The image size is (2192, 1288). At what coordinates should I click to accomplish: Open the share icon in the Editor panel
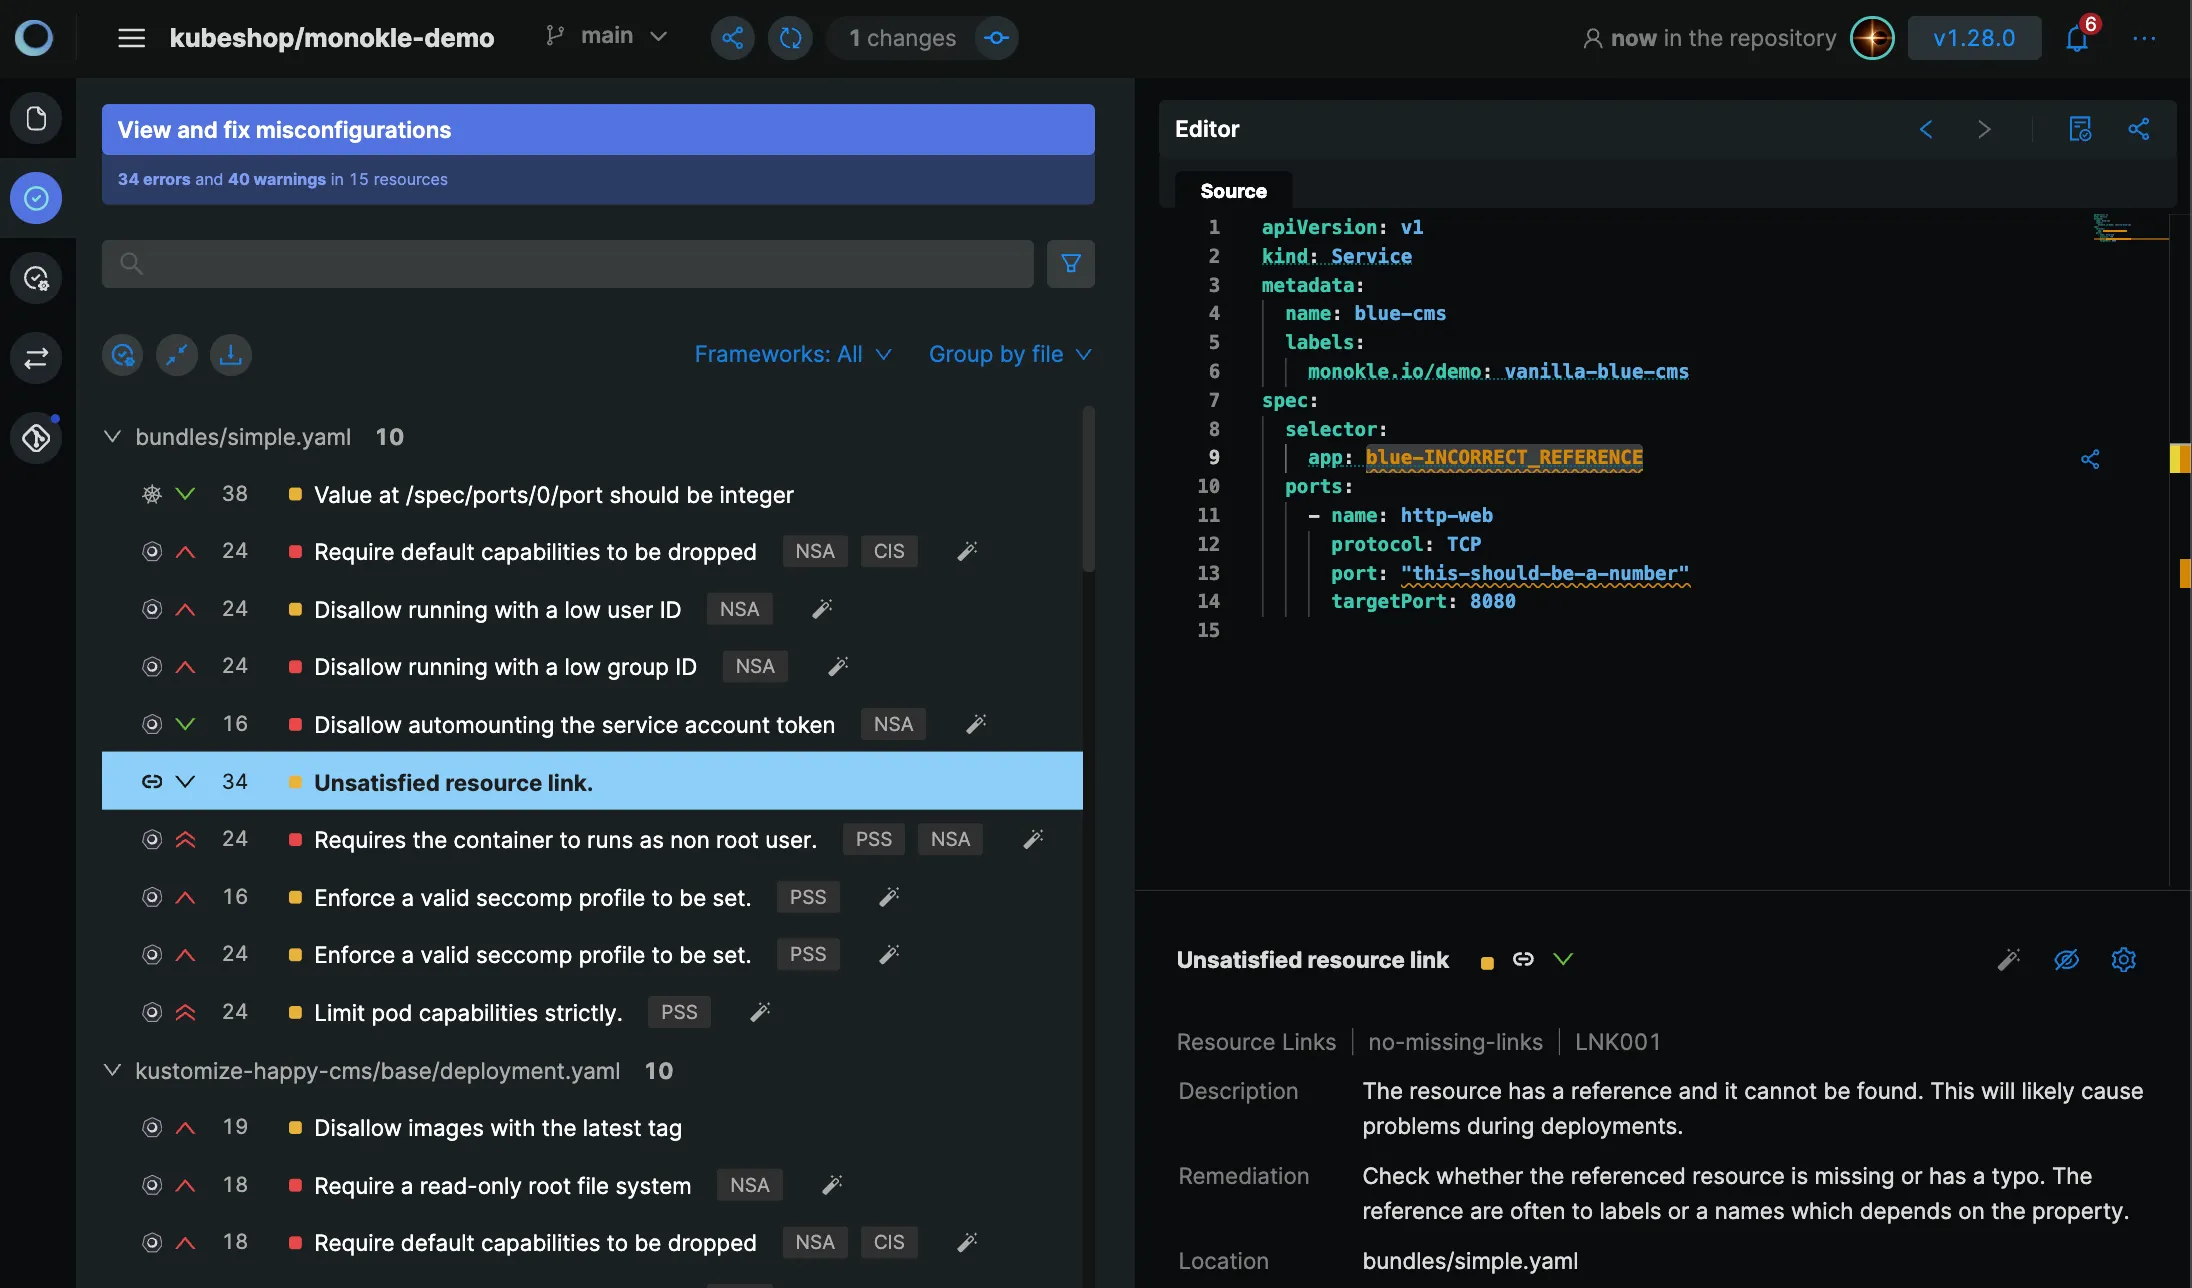point(2139,128)
